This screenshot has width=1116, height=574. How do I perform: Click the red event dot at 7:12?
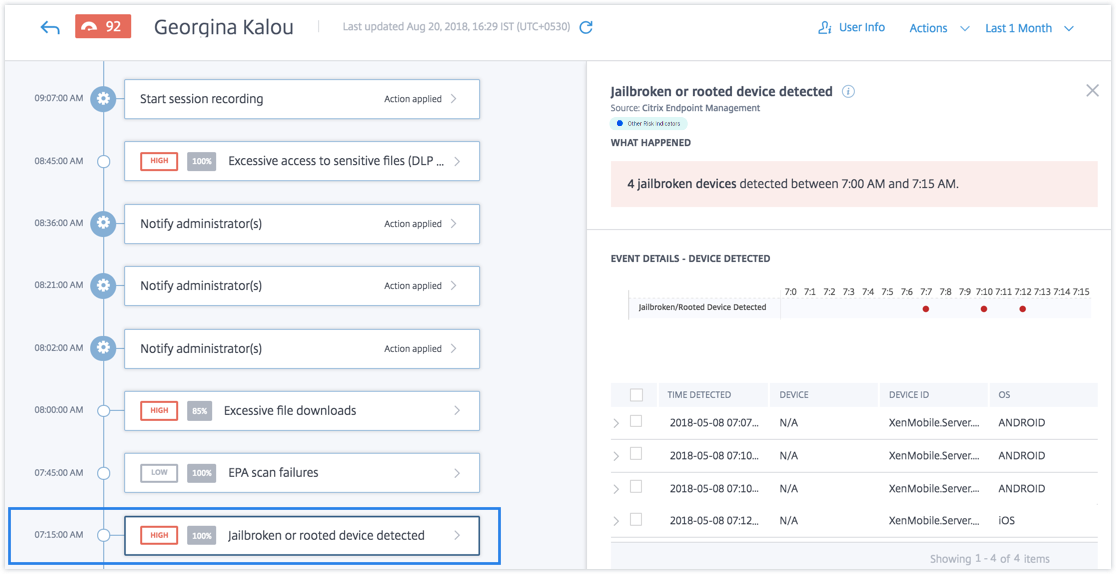[x=1022, y=309]
